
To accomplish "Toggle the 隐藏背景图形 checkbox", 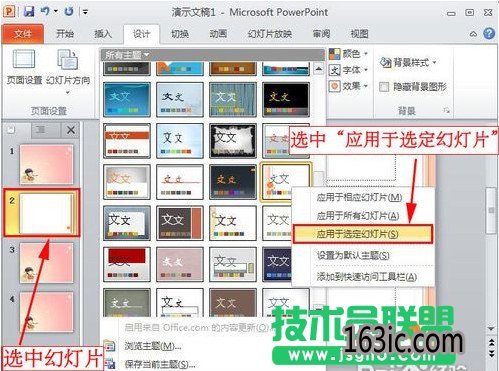I will pos(384,87).
